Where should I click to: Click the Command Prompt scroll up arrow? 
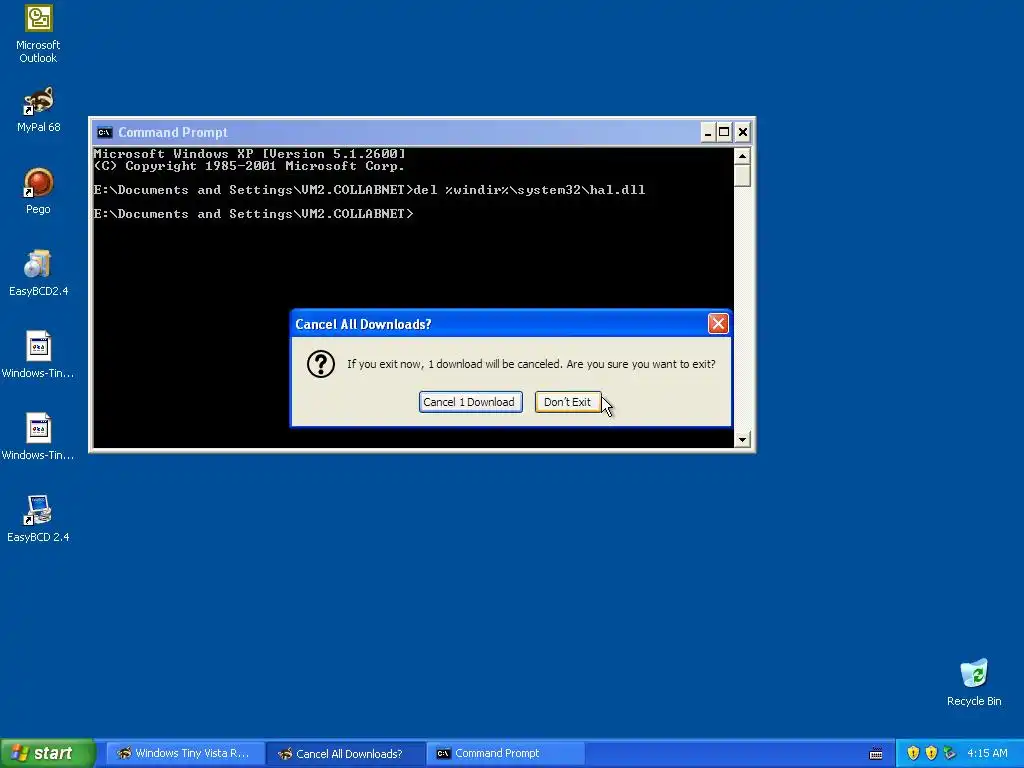[x=742, y=155]
